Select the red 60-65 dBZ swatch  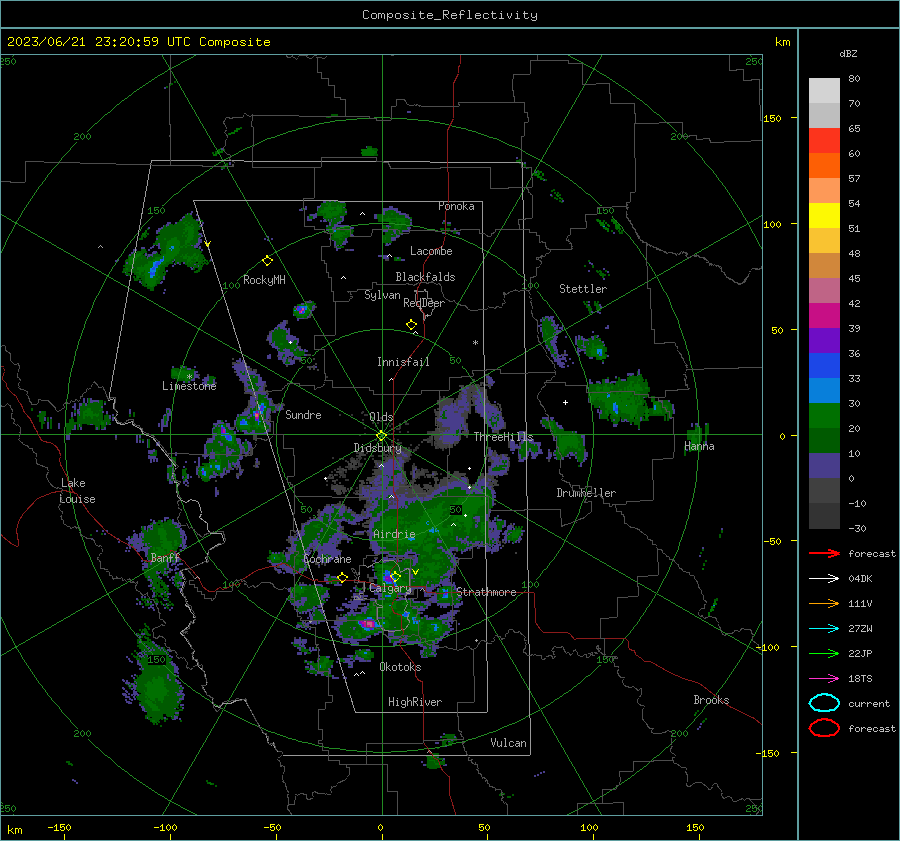(x=824, y=141)
